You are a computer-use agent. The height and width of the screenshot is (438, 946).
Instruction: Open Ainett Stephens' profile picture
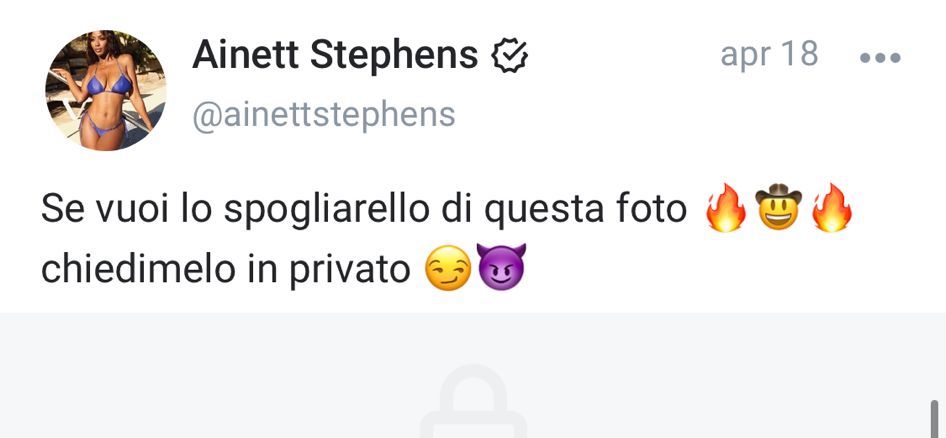click(x=106, y=90)
